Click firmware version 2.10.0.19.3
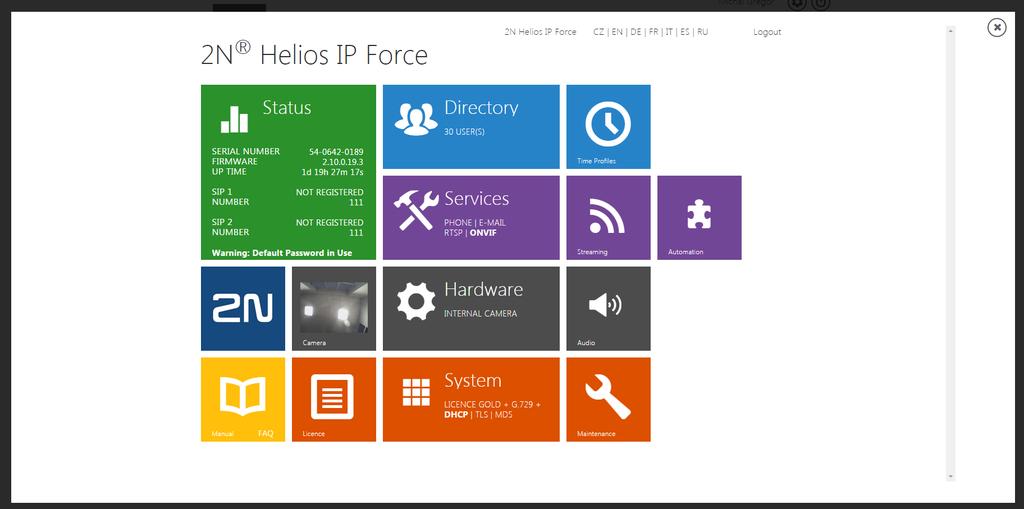Screen dimensions: 1024x509 point(343,161)
